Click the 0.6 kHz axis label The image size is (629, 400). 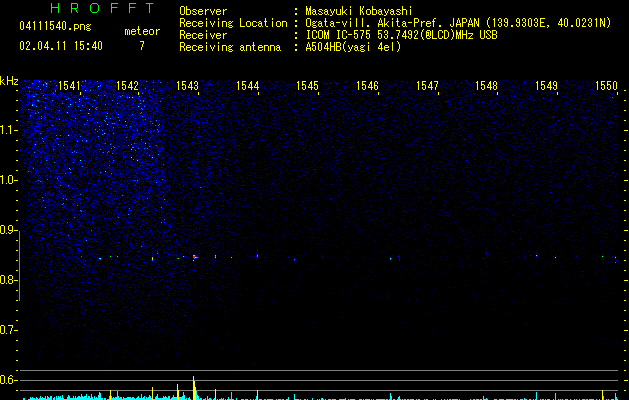(8, 380)
